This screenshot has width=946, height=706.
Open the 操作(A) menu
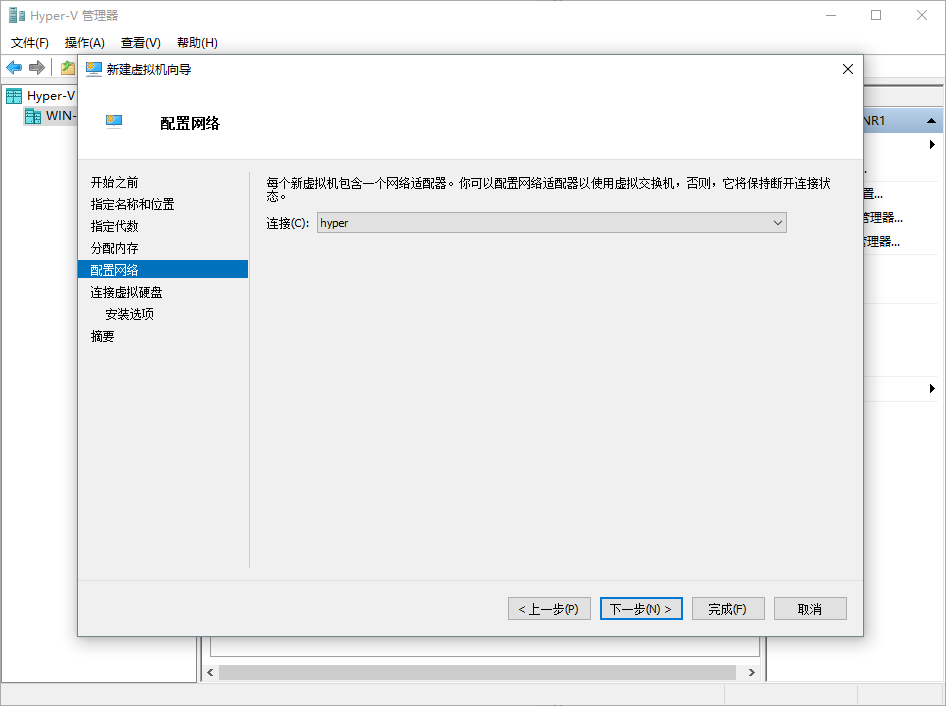click(84, 43)
